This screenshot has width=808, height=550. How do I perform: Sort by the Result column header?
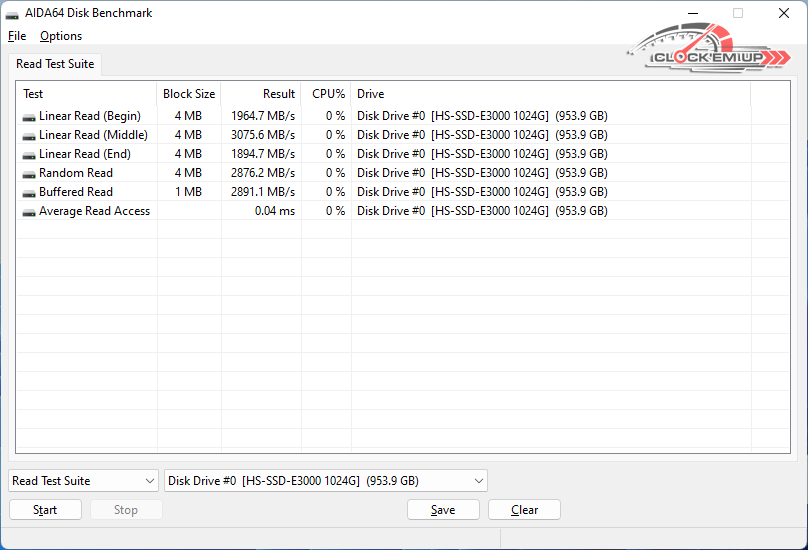point(279,94)
